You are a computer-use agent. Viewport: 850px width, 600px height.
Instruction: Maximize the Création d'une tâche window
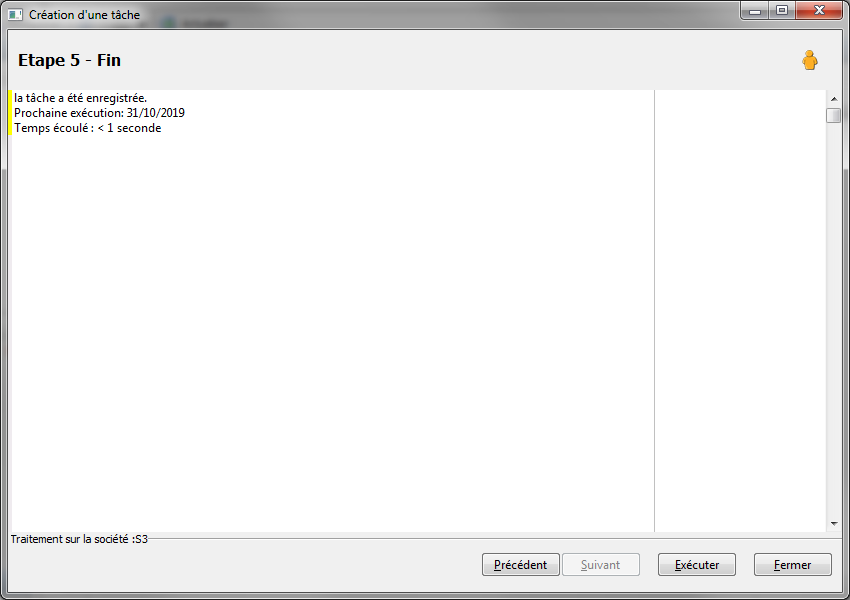click(782, 11)
